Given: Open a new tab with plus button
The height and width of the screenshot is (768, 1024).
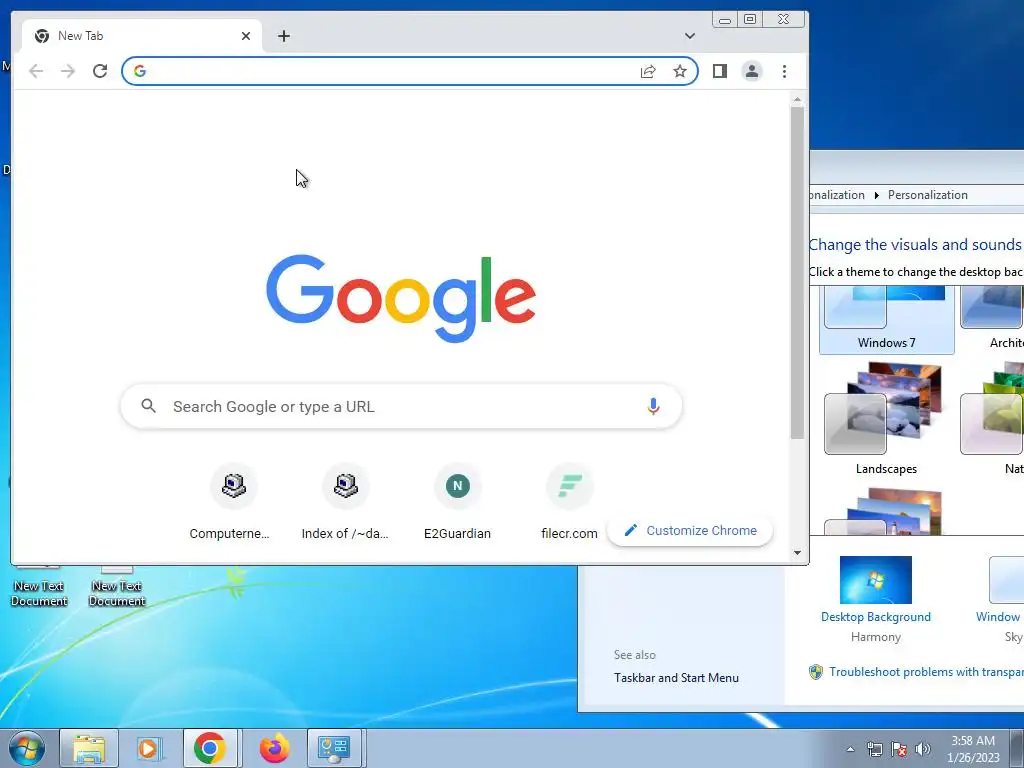Looking at the screenshot, I should [283, 36].
